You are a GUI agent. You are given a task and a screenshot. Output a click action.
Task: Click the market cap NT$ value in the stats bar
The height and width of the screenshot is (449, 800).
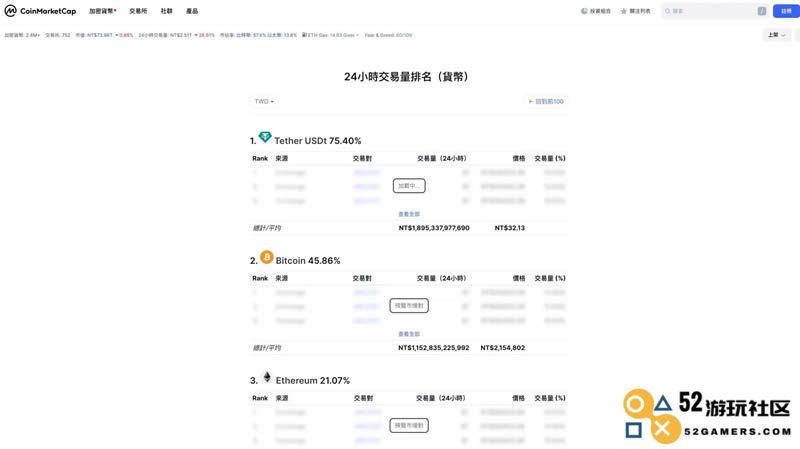click(x=99, y=35)
